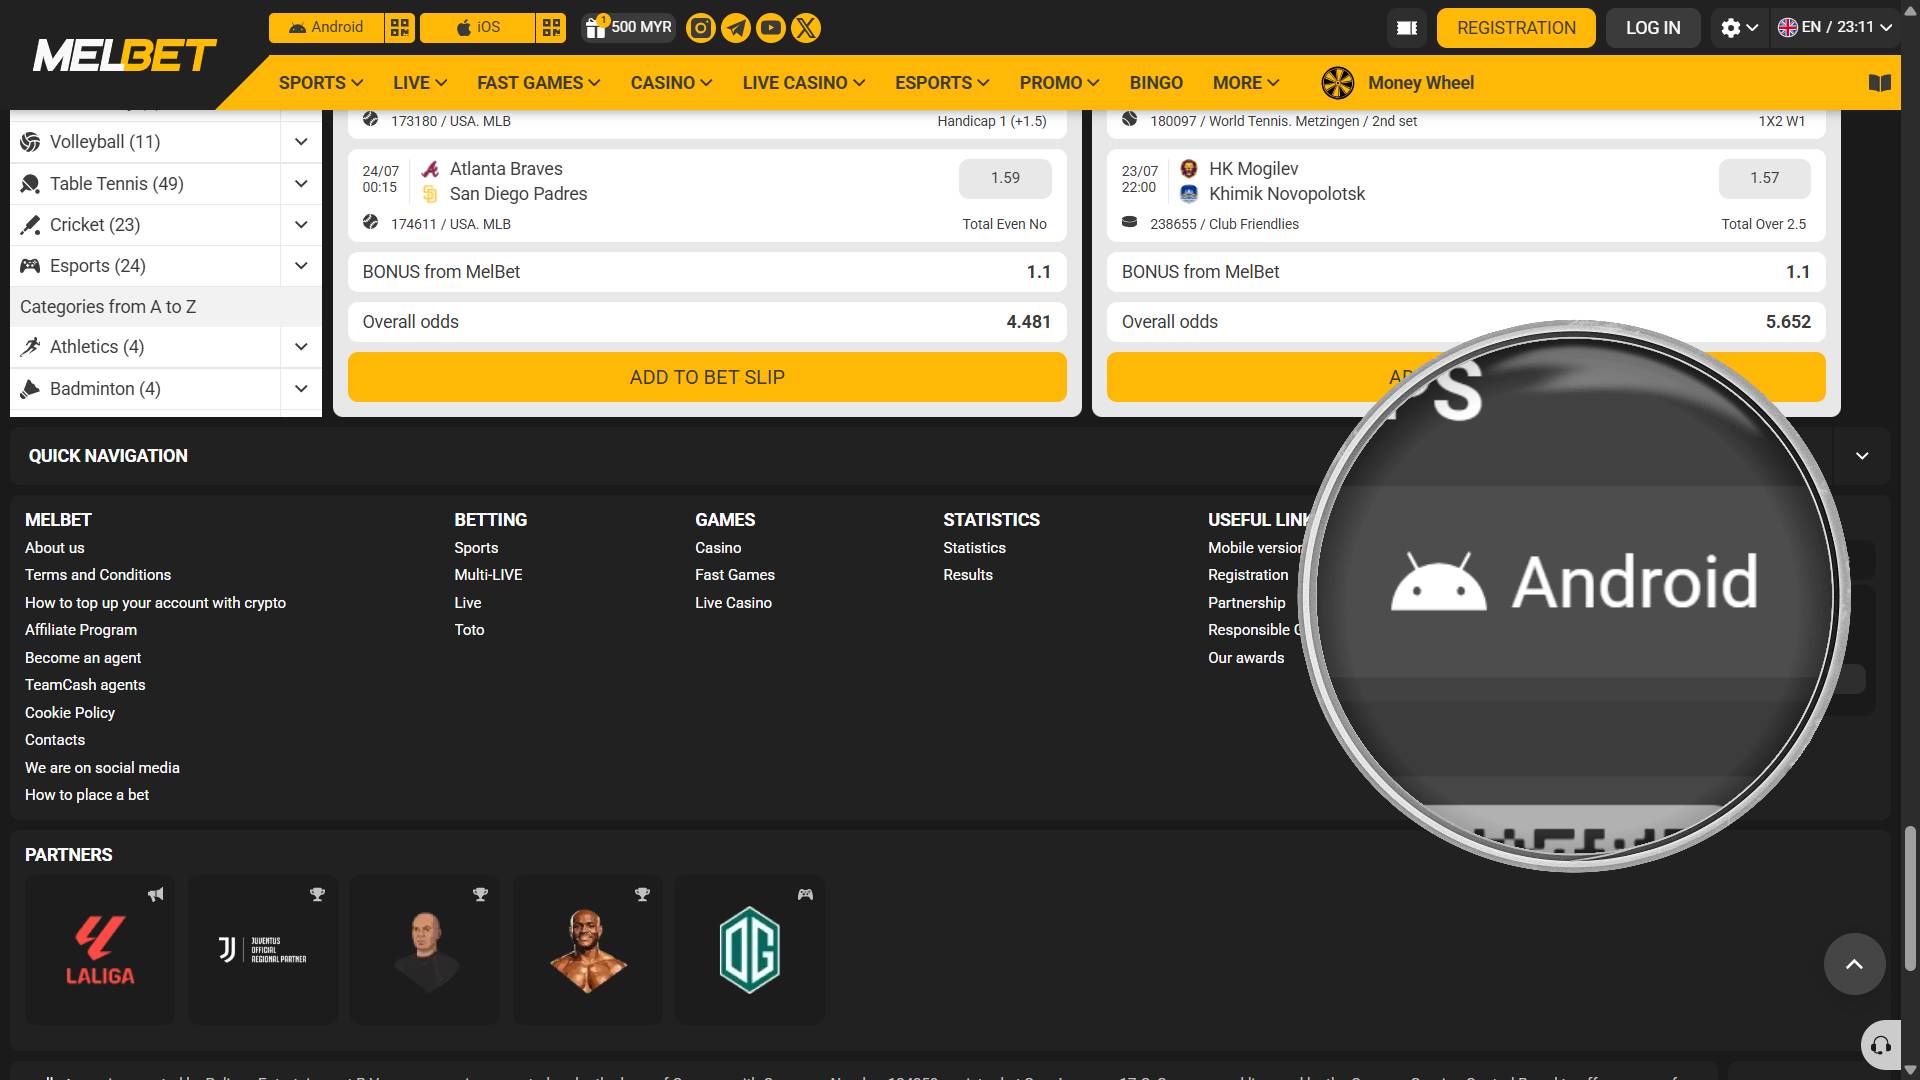Click the gamepad icon on OG card
The width and height of the screenshot is (1920, 1080).
805,895
